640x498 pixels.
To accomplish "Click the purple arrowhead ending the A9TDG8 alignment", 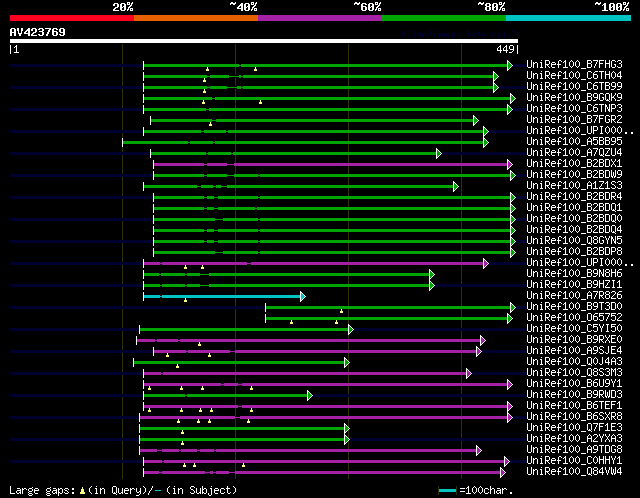I will tap(479, 451).
